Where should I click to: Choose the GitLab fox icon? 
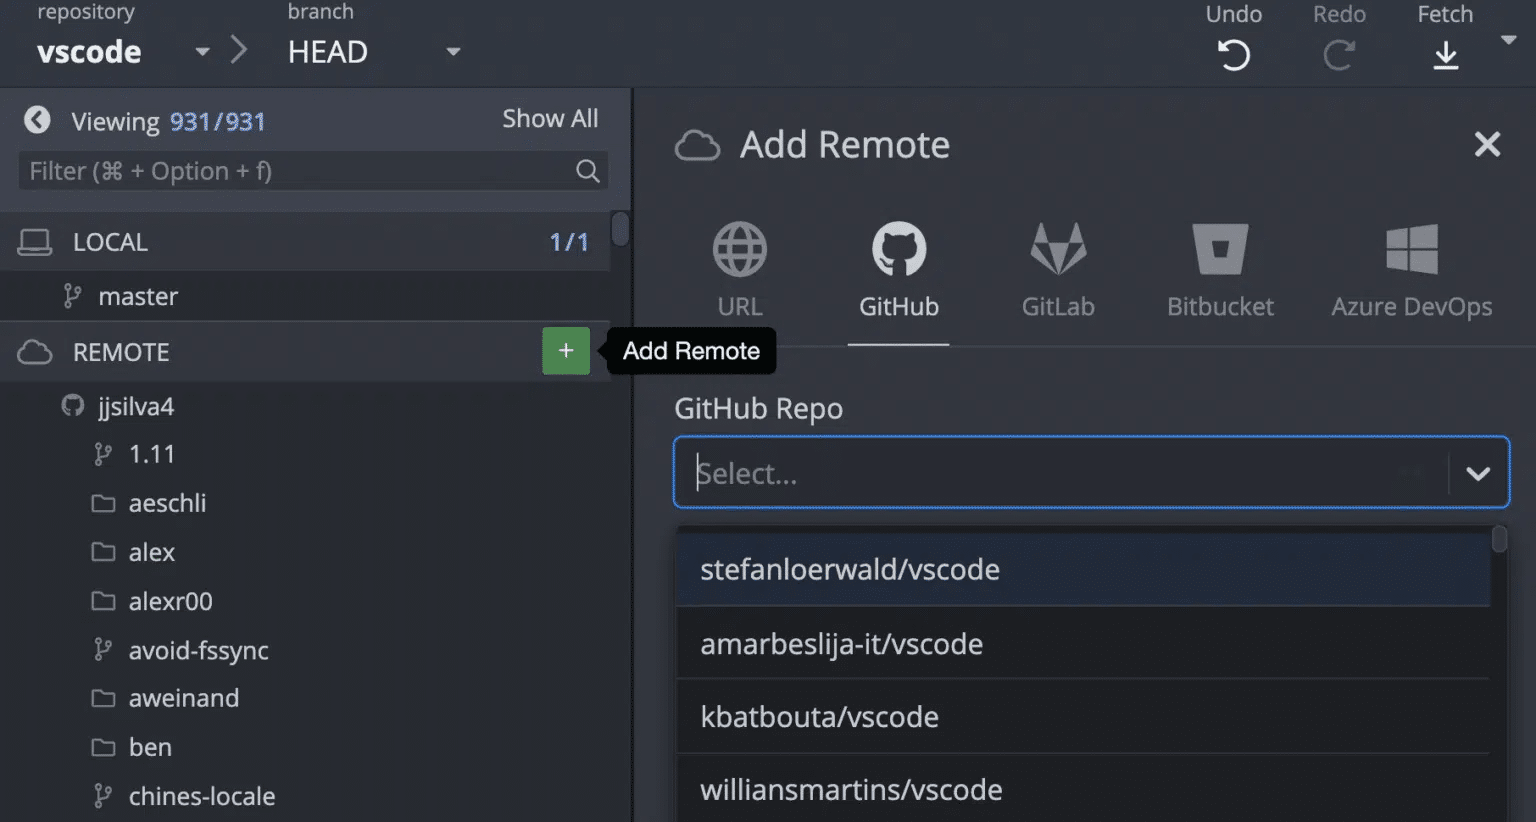click(x=1057, y=249)
